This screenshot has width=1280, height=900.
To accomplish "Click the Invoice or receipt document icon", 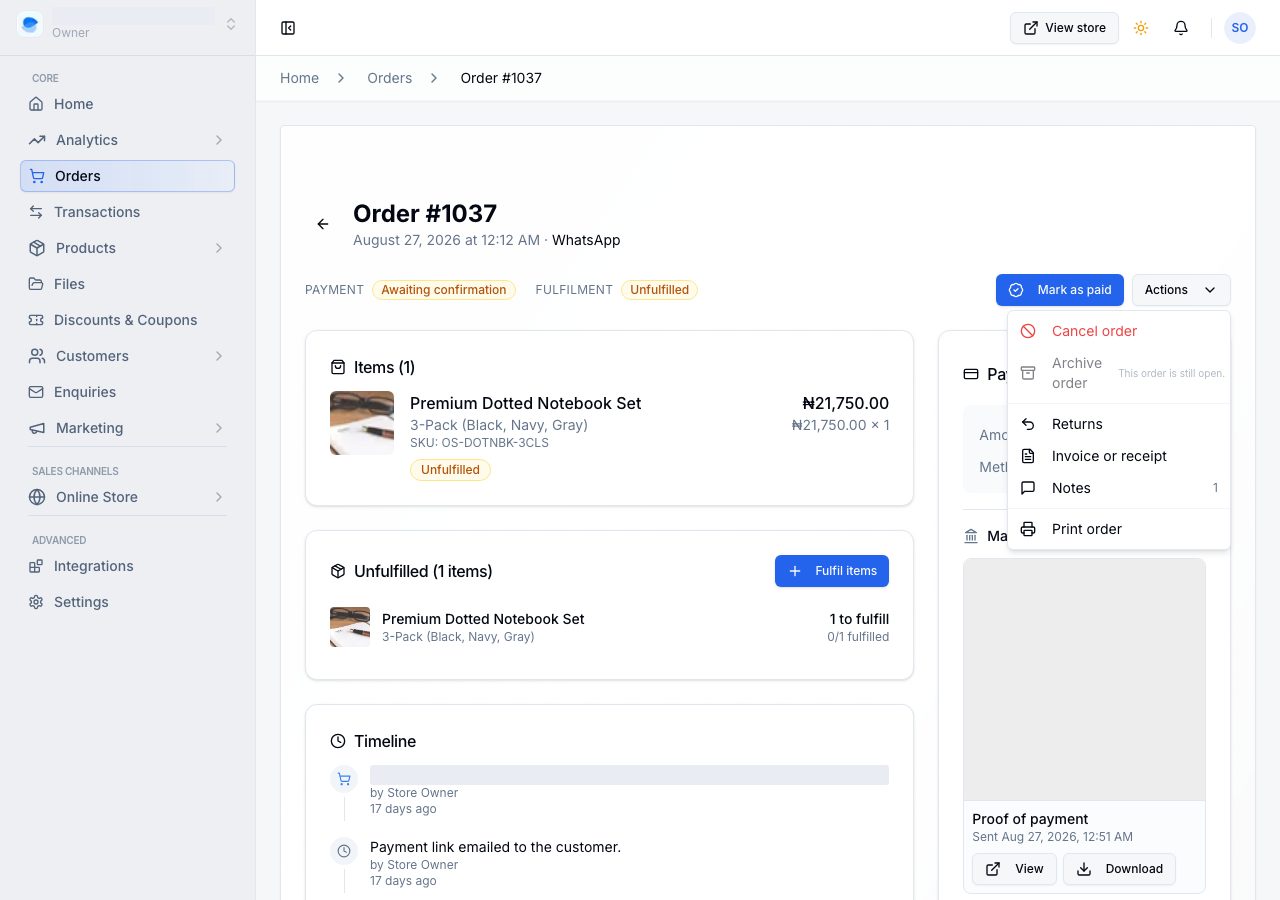I will (1028, 456).
